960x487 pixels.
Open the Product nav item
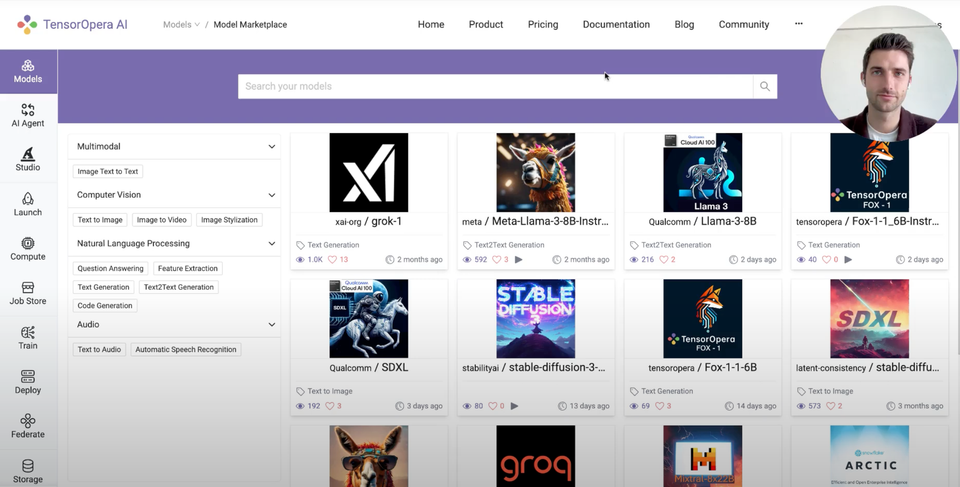click(x=486, y=25)
